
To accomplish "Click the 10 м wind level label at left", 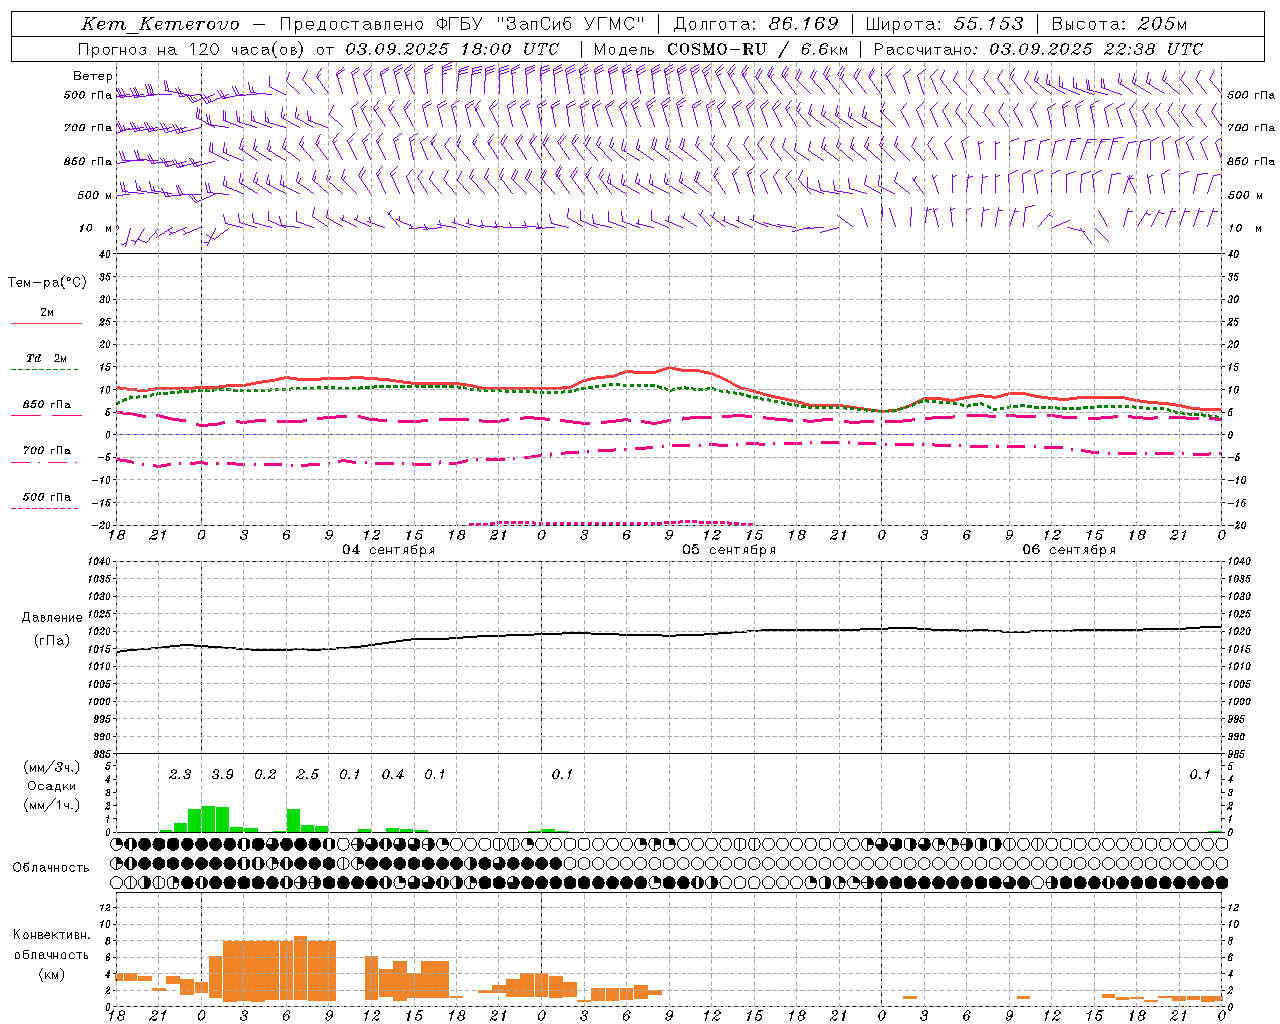I will coord(96,228).
